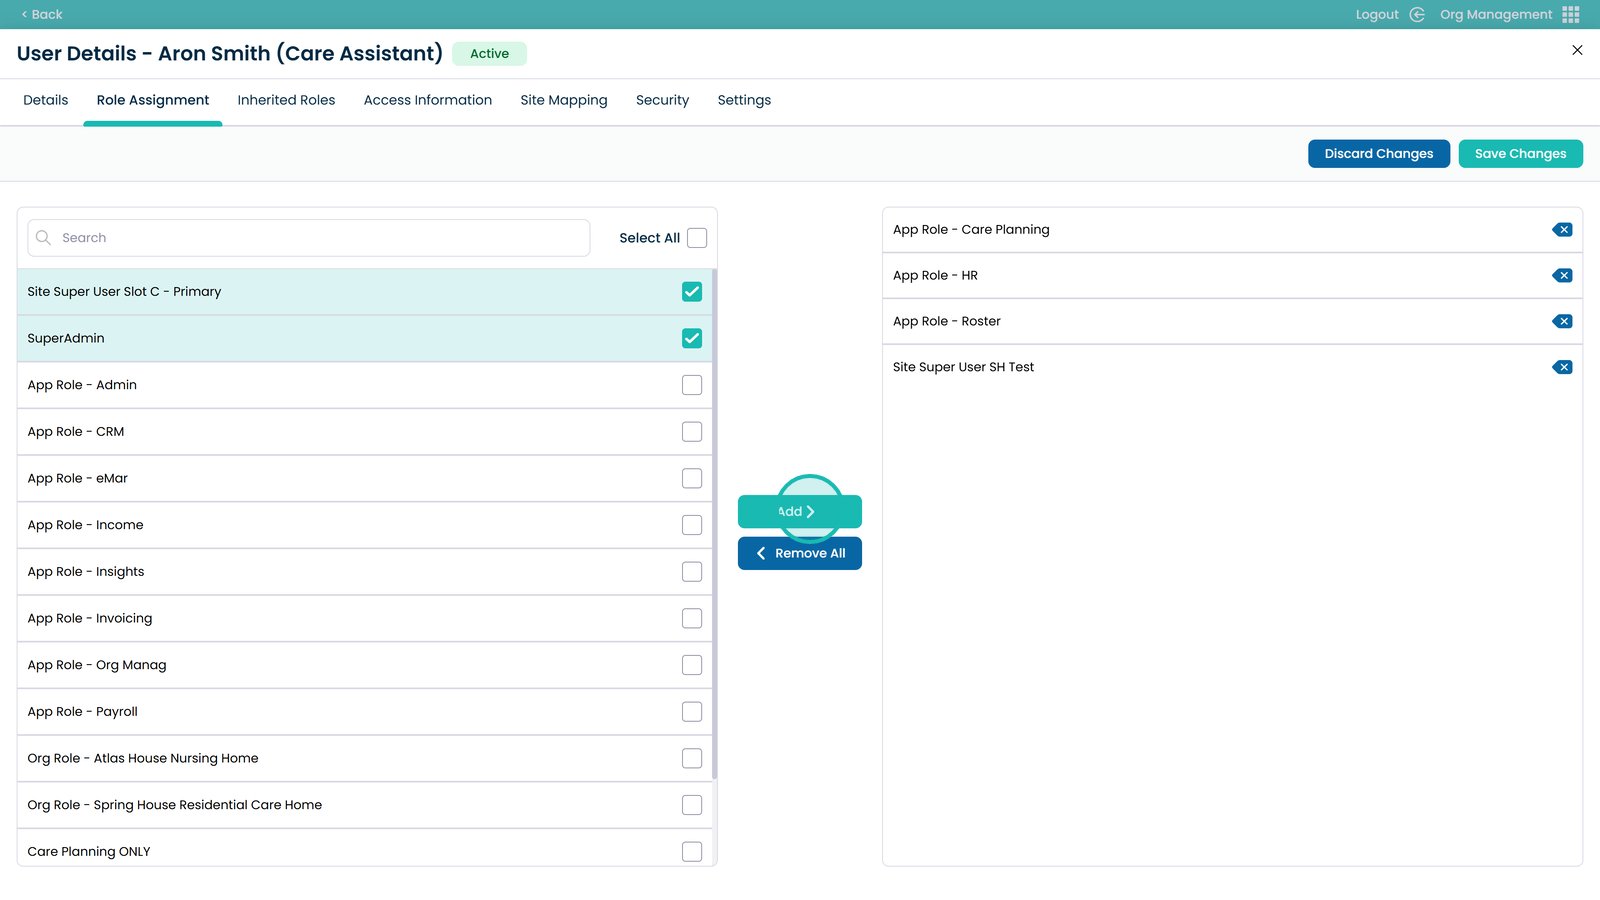1600x900 pixels.
Task: Enable the Select All checkbox
Action: [x=697, y=238]
